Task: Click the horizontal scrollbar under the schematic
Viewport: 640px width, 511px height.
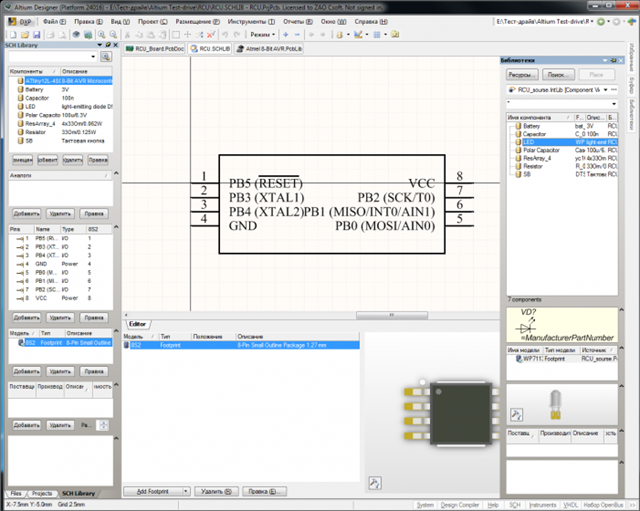Action: click(391, 315)
